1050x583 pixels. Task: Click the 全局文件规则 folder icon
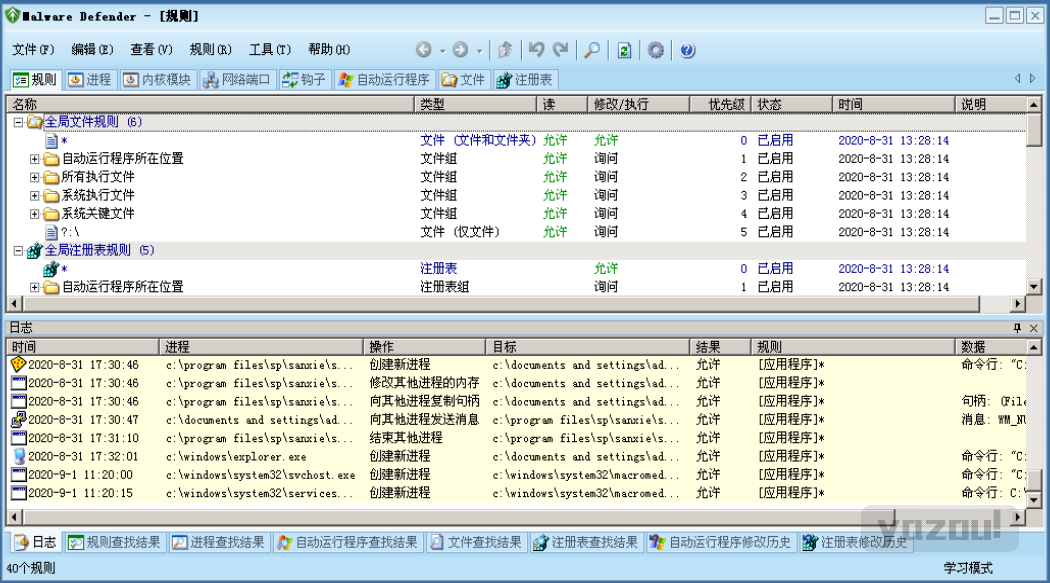34,122
